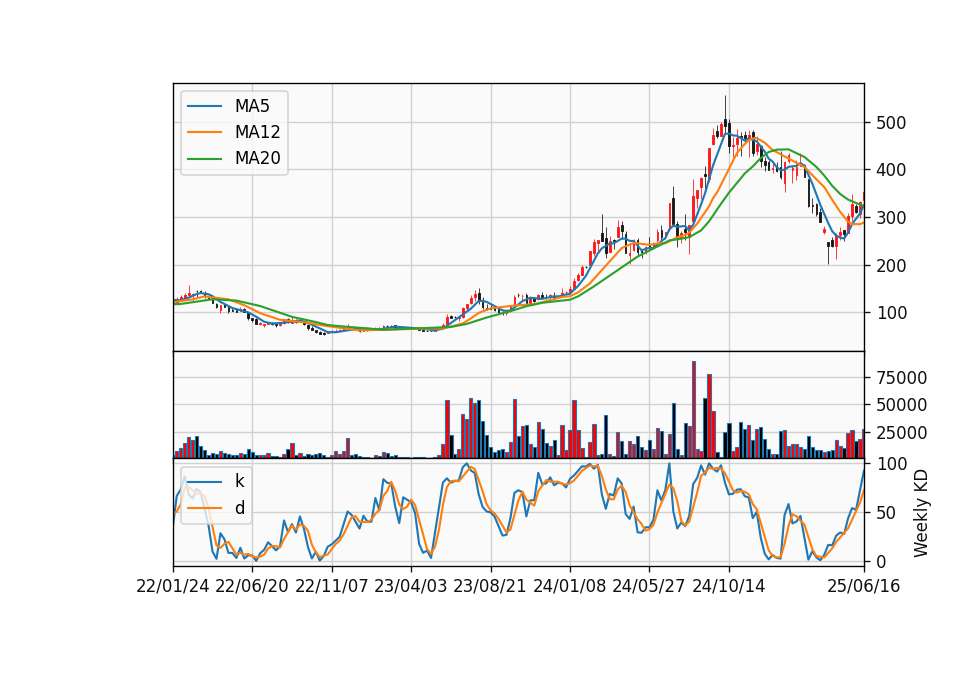The height and width of the screenshot is (690, 960).
Task: Click the 23/08/21 date tick label
Action: 490,587
